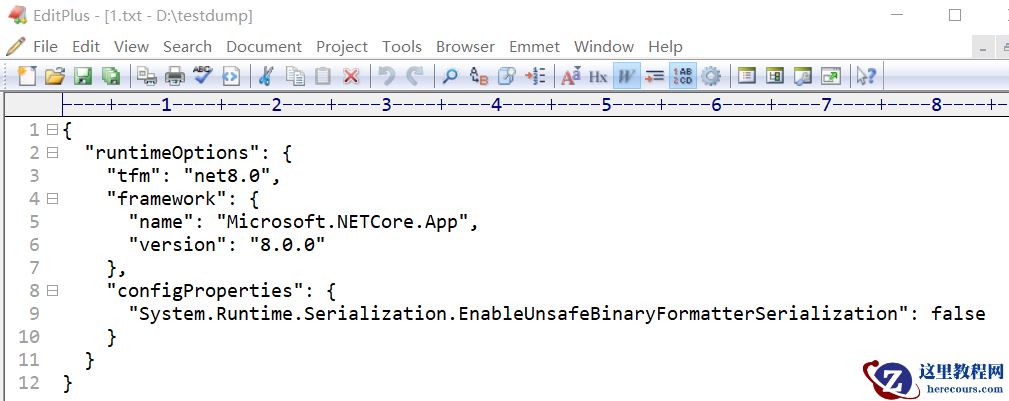Toggle the line number display button
The width and height of the screenshot is (1009, 401).
[x=683, y=75]
